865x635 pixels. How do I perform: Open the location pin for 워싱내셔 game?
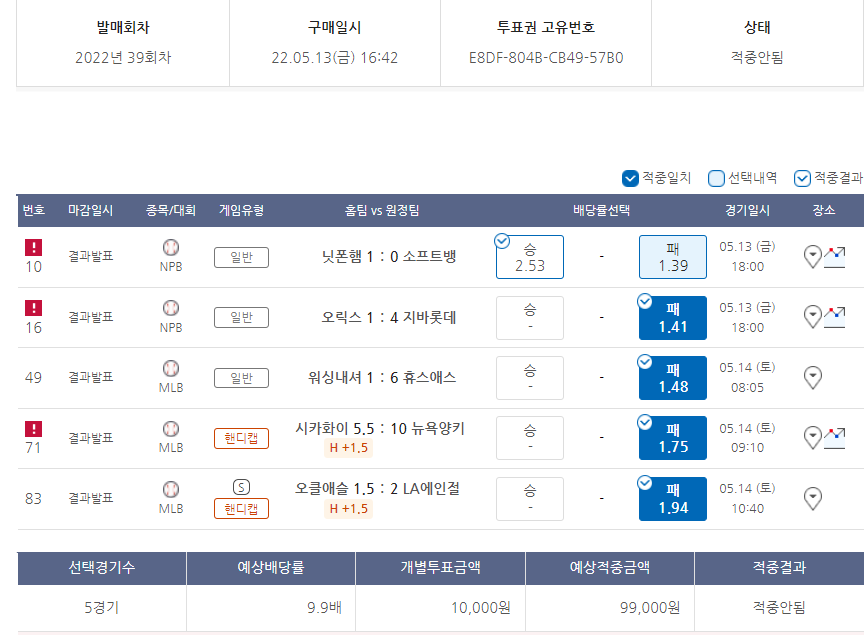(813, 377)
